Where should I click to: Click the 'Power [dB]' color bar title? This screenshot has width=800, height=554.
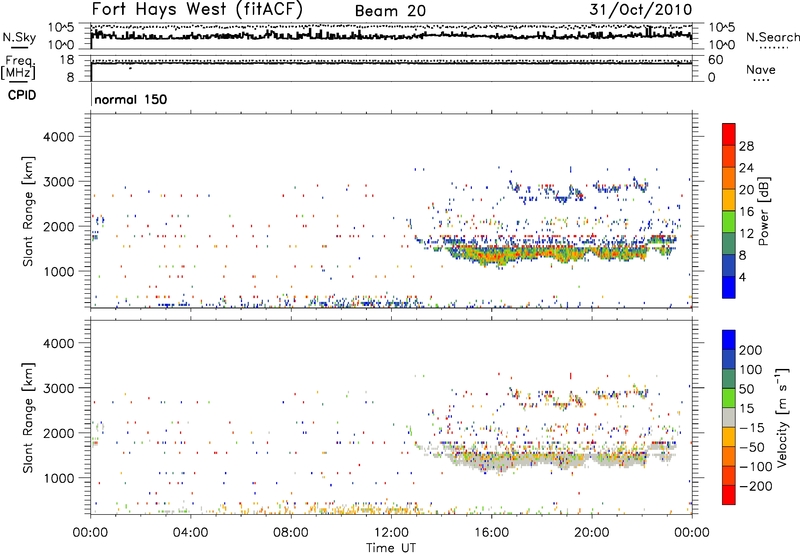pos(764,211)
